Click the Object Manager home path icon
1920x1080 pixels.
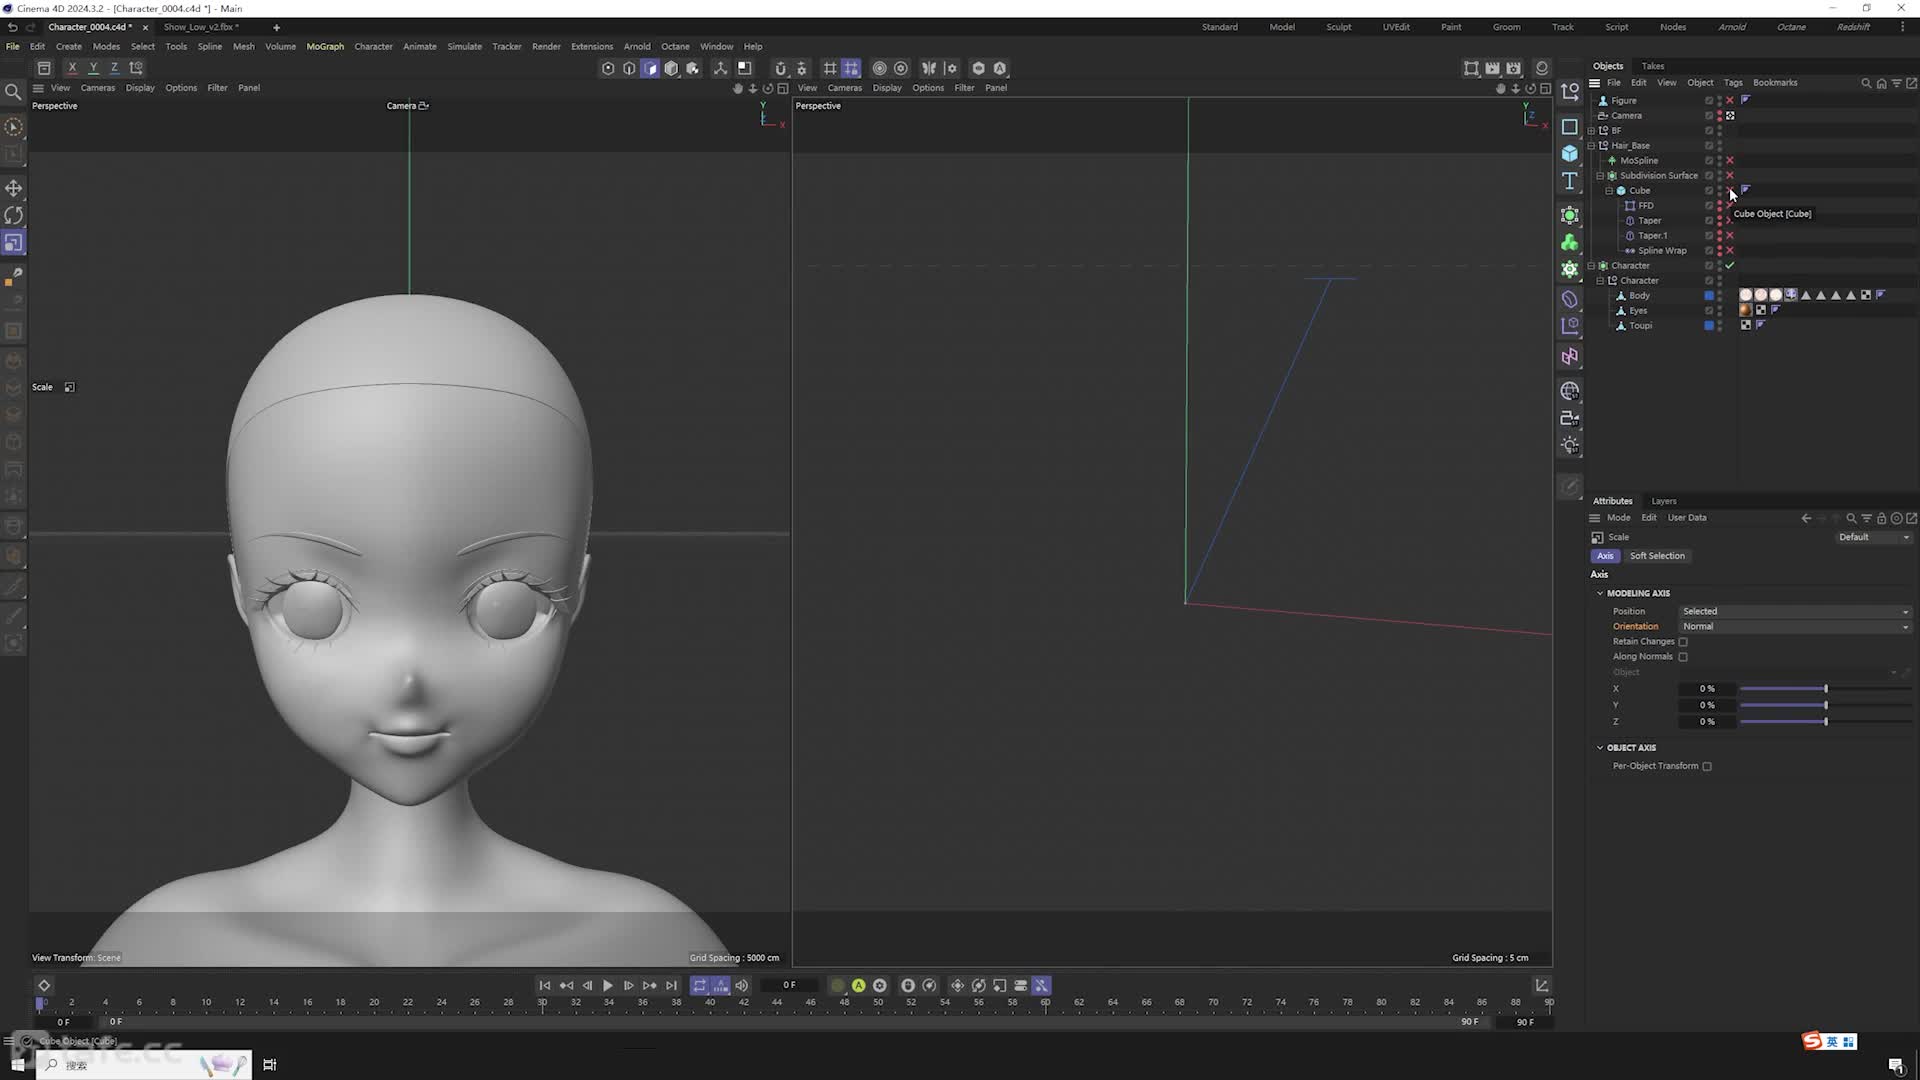(1881, 83)
